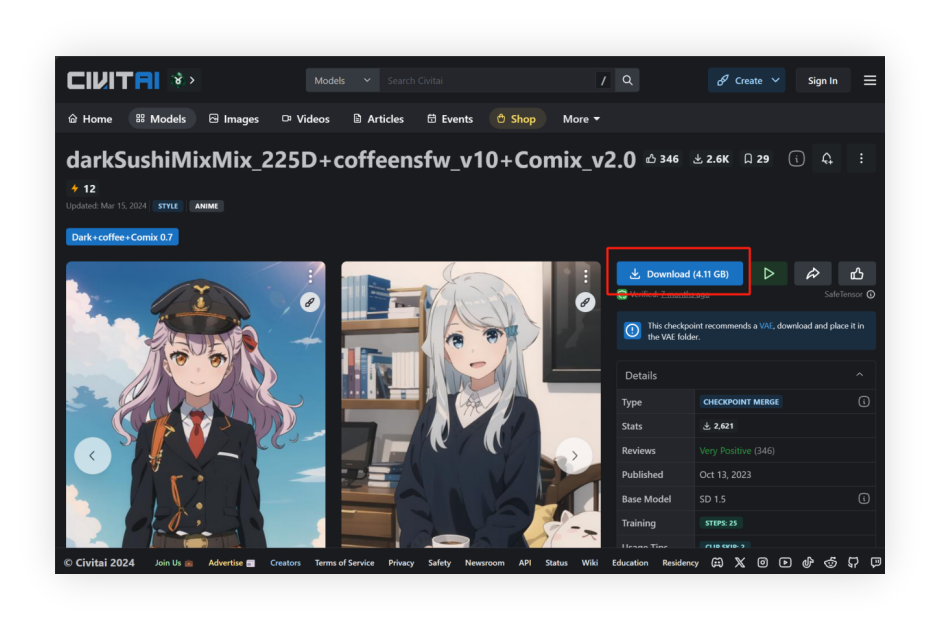941x632 pixels.
Task: Open the More navigation dropdown
Action: (580, 118)
